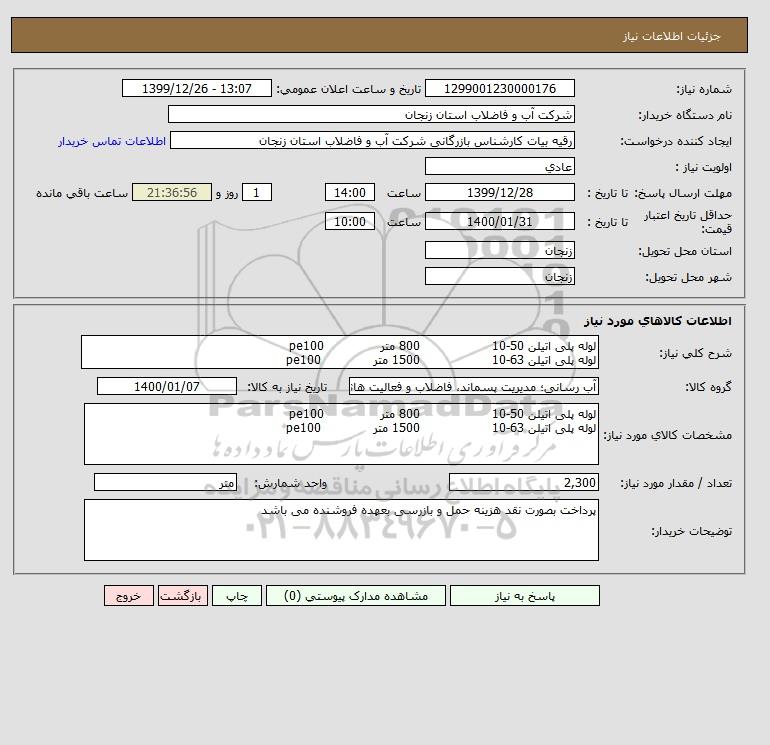Click the request creator field رقیه بیات
Viewport: 770px width, 745px height.
372,140
